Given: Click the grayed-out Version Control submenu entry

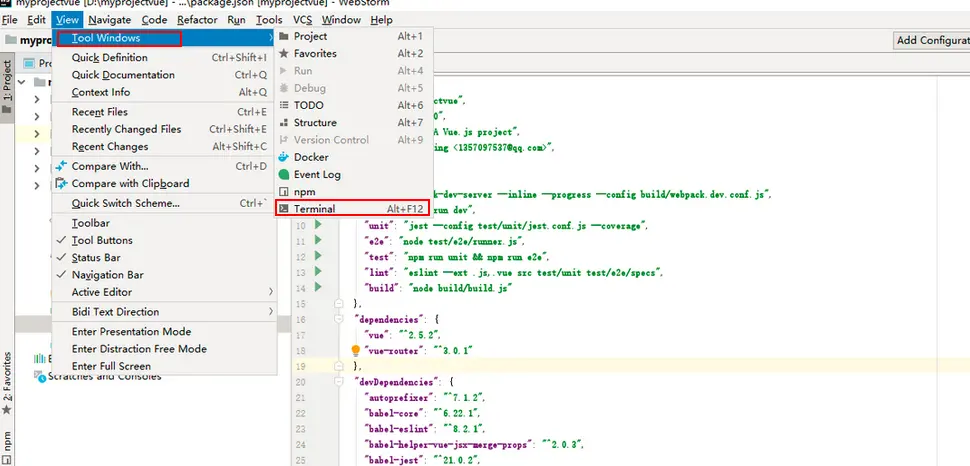Looking at the screenshot, I should pos(353,140).
